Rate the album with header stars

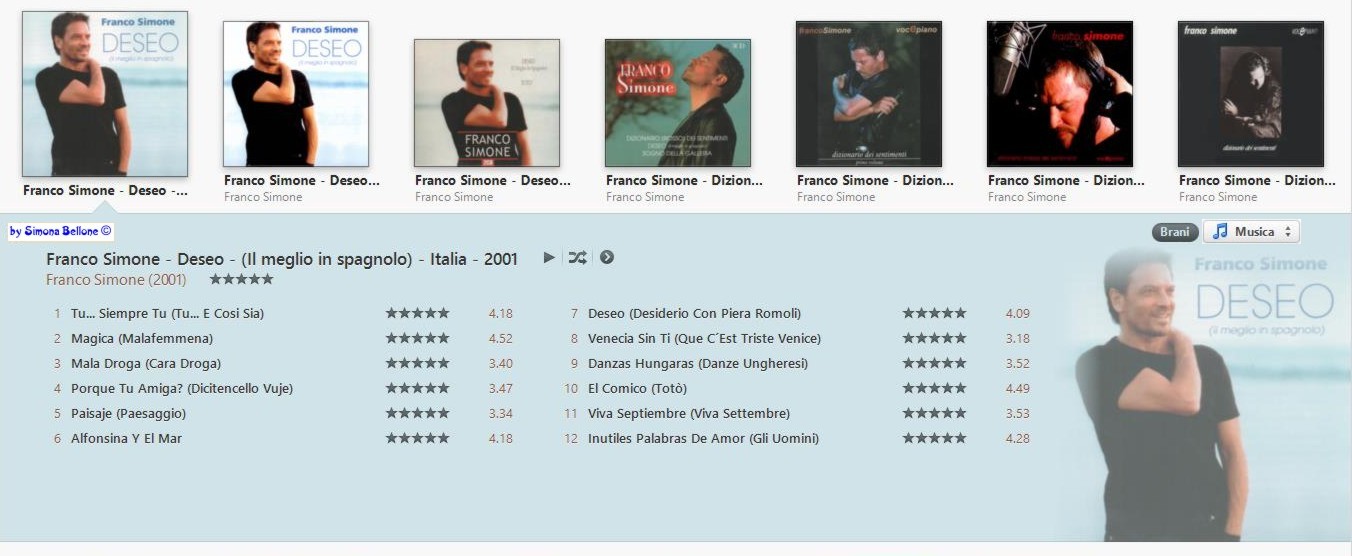pos(241,280)
